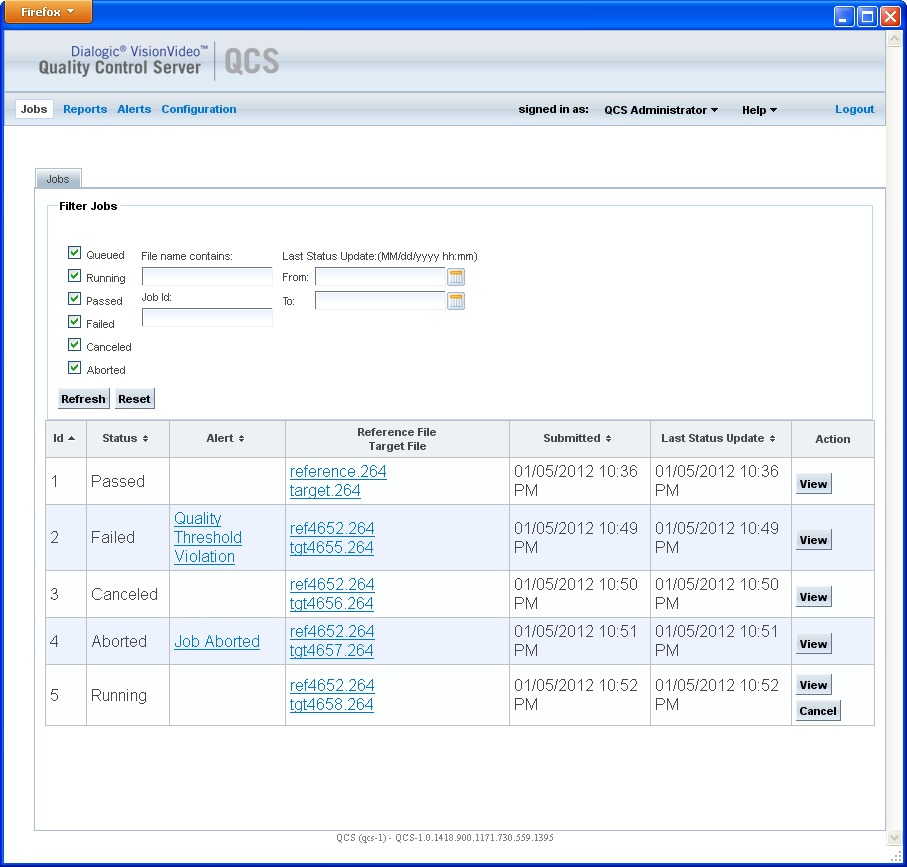Open the Firefox application menu
Screen dimensions: 907x867
(49, 12)
